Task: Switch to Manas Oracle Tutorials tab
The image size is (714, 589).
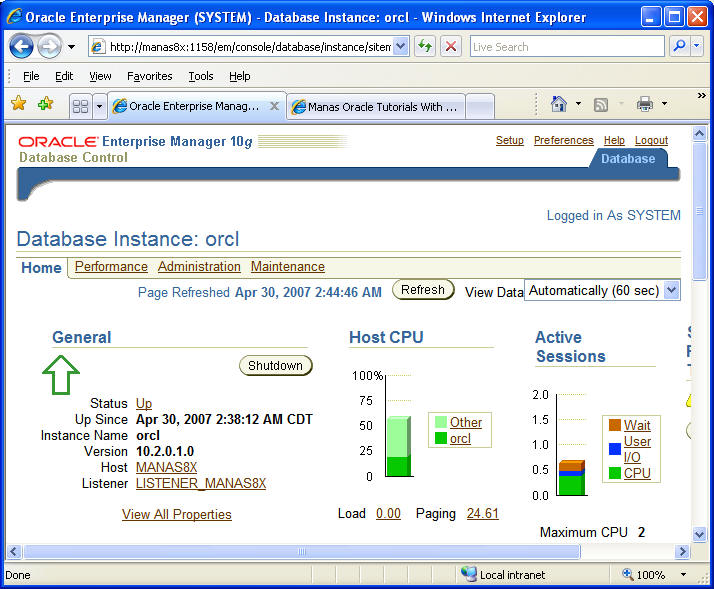Action: point(376,107)
